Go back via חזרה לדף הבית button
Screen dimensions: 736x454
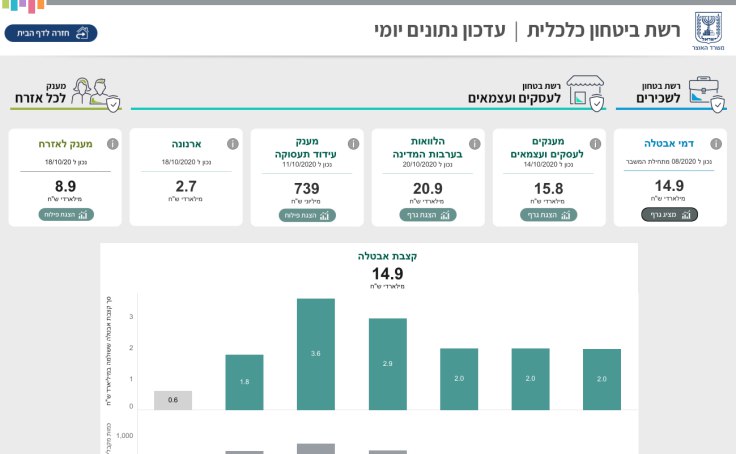(x=51, y=33)
